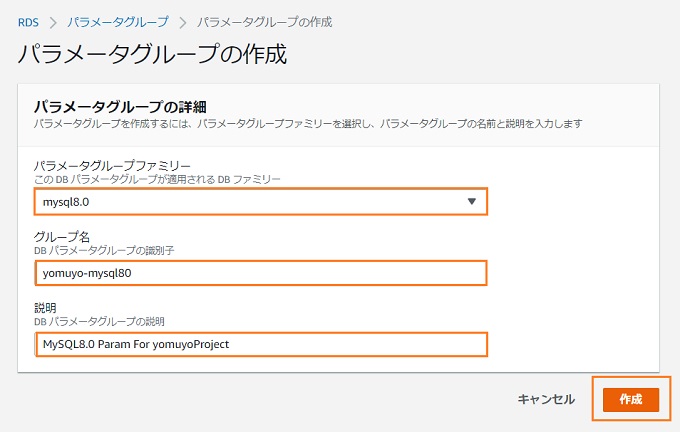Focus the yomuyo-mysql80 group name field
The height and width of the screenshot is (432, 680).
(x=261, y=273)
